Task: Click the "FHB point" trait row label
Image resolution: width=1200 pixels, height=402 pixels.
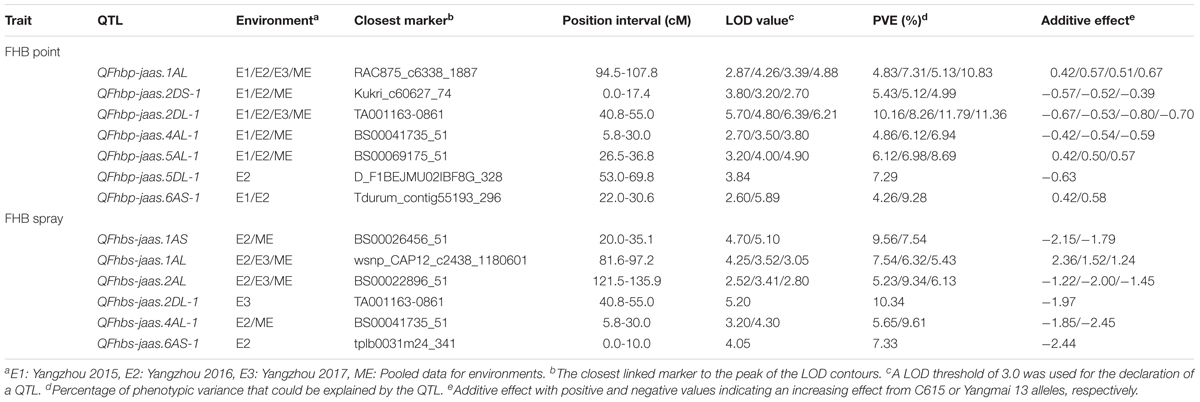Action: pyautogui.click(x=31, y=52)
